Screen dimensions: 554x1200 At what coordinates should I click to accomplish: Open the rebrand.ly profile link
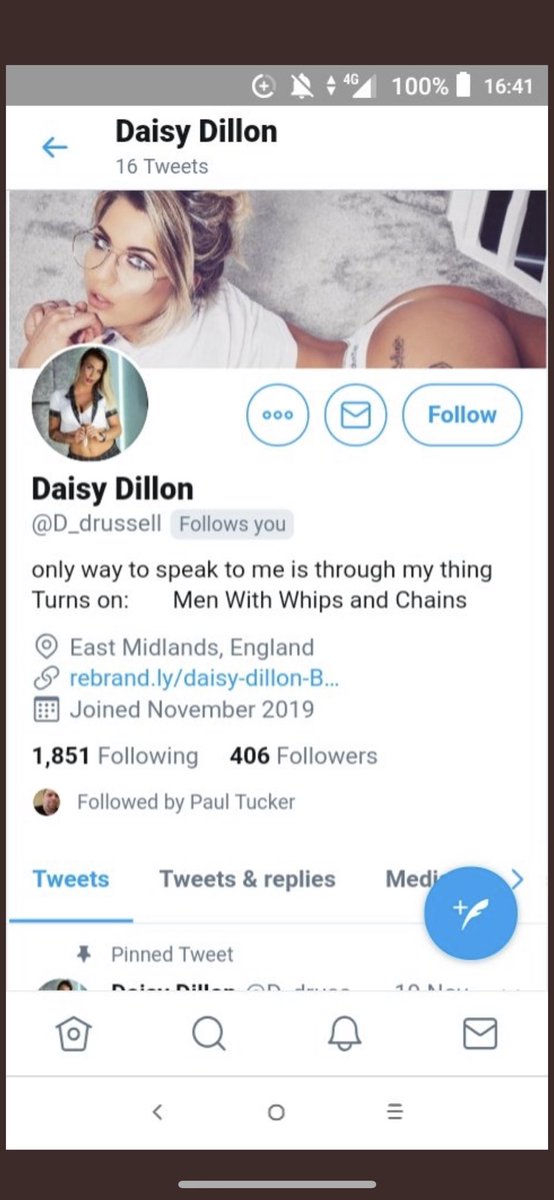(204, 678)
